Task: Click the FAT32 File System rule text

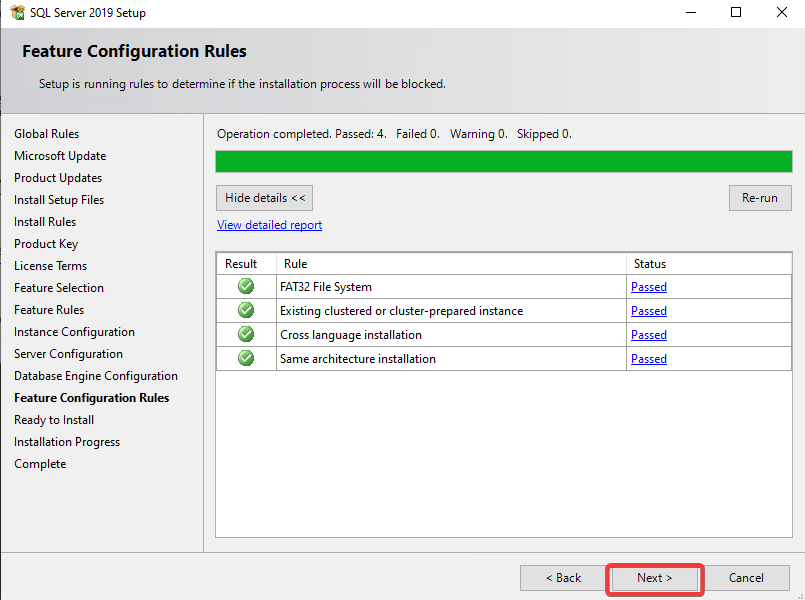Action: tap(326, 287)
